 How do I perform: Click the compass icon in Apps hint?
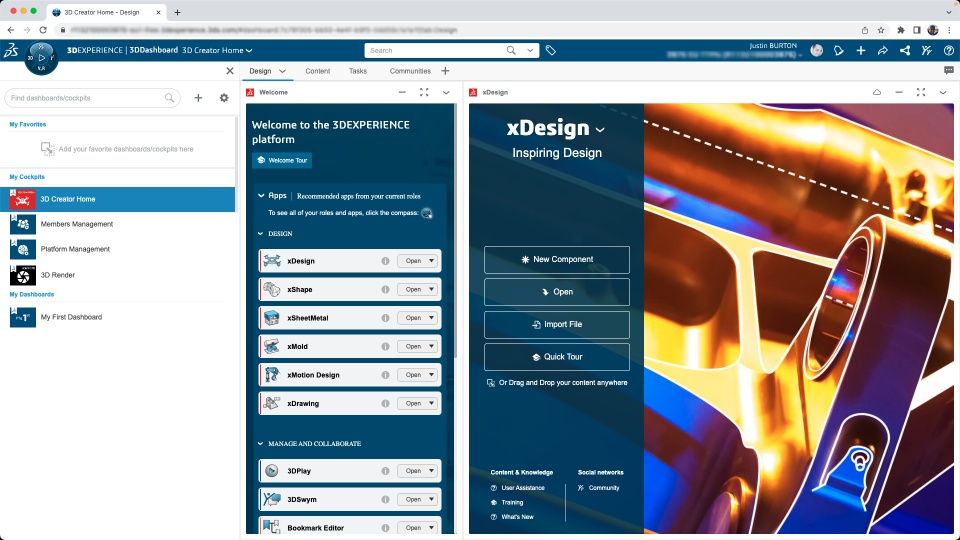(427, 213)
